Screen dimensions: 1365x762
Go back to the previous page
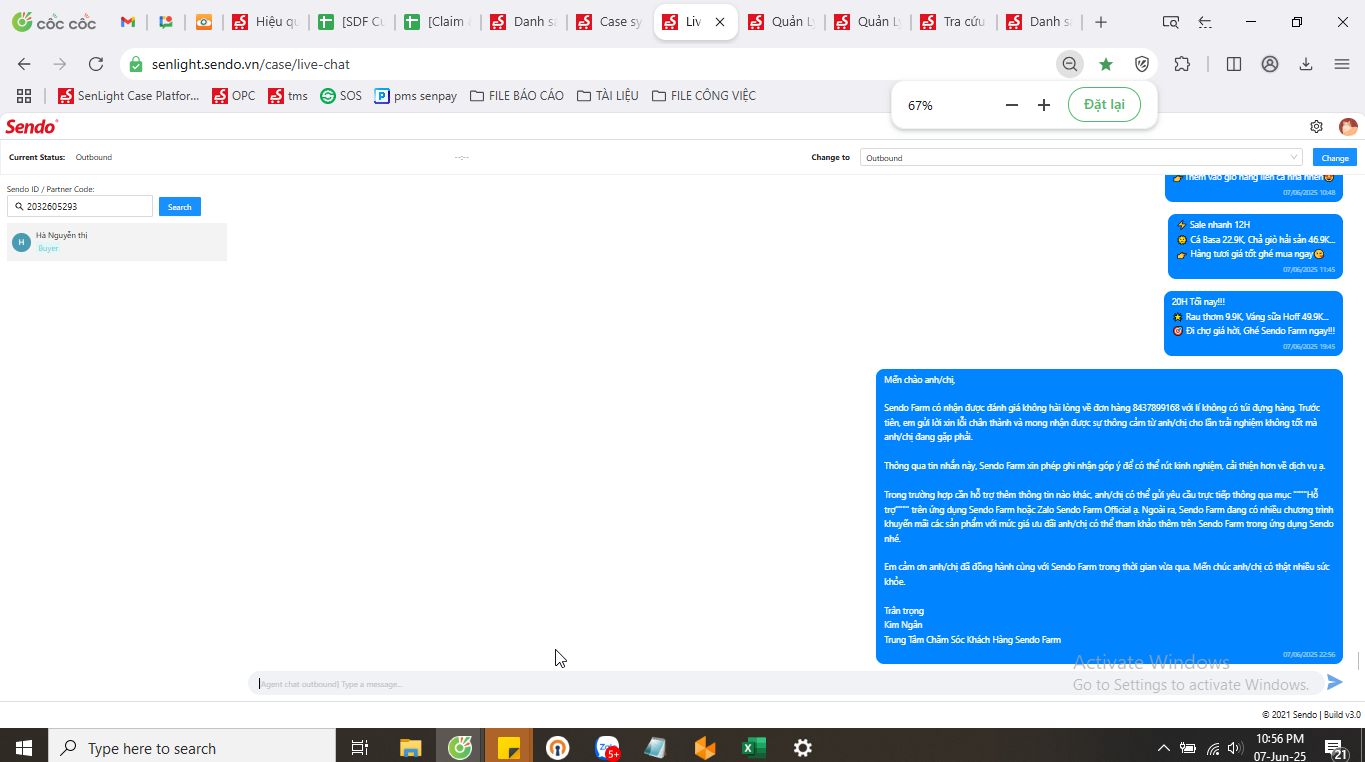(x=24, y=64)
